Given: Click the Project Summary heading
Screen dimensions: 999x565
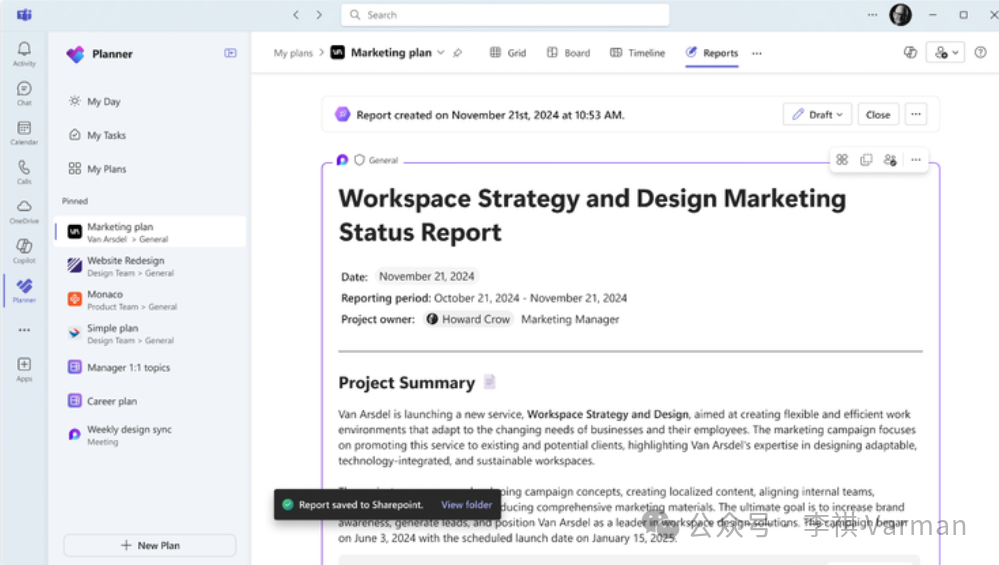Looking at the screenshot, I should click(406, 383).
